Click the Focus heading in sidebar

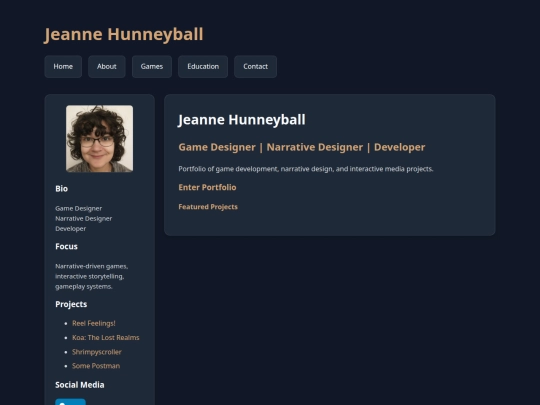pyautogui.click(x=66, y=247)
